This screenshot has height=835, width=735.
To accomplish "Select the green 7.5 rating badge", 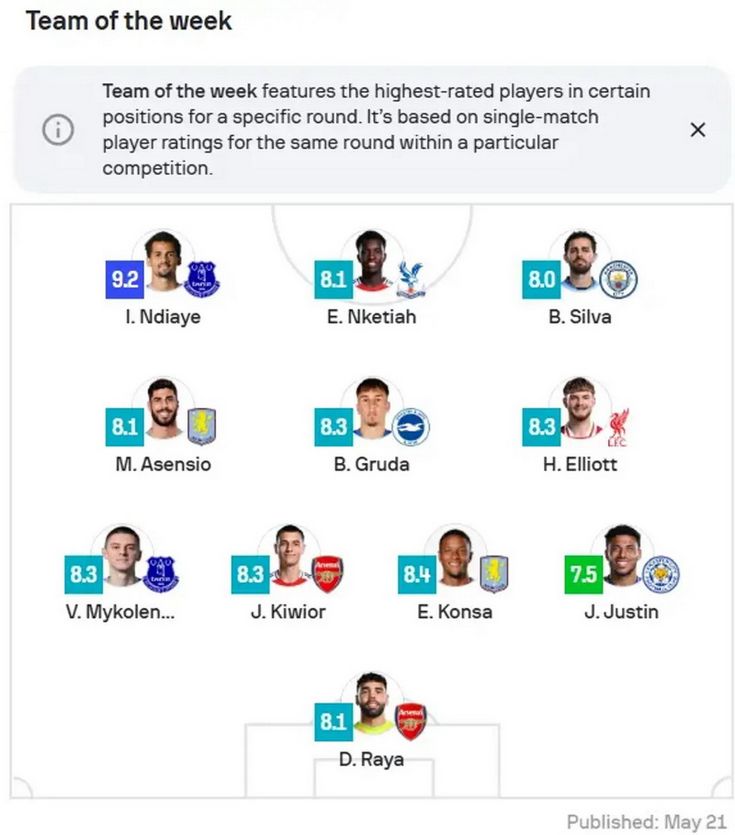I will (x=584, y=575).
